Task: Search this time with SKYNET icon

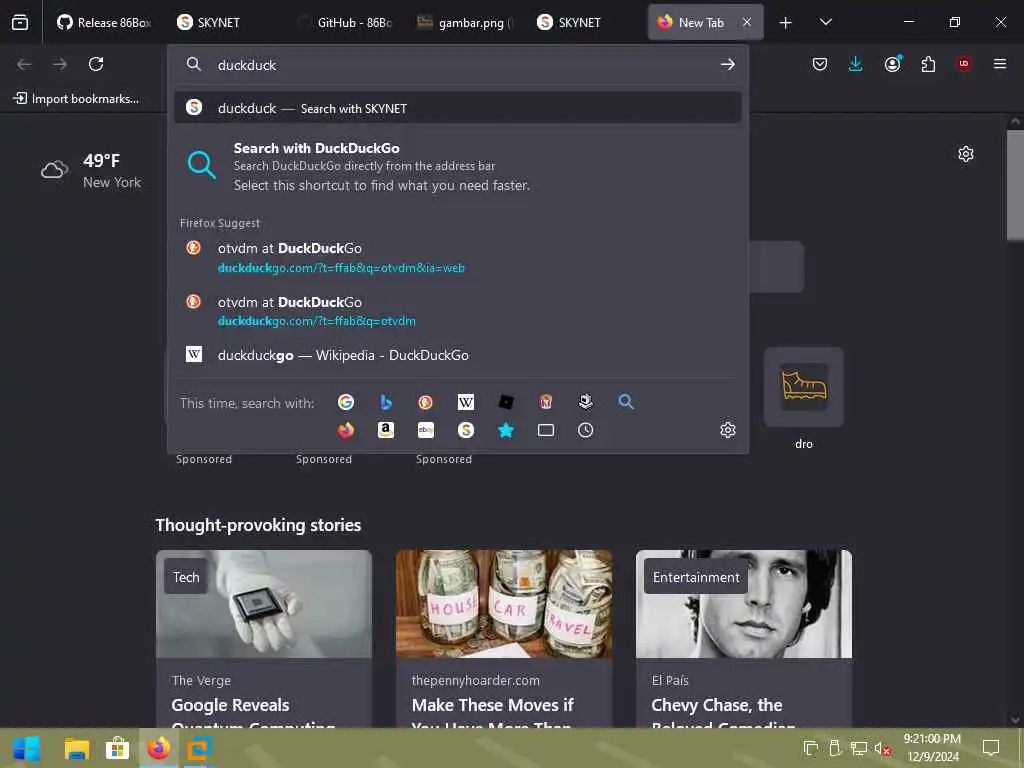Action: [466, 430]
